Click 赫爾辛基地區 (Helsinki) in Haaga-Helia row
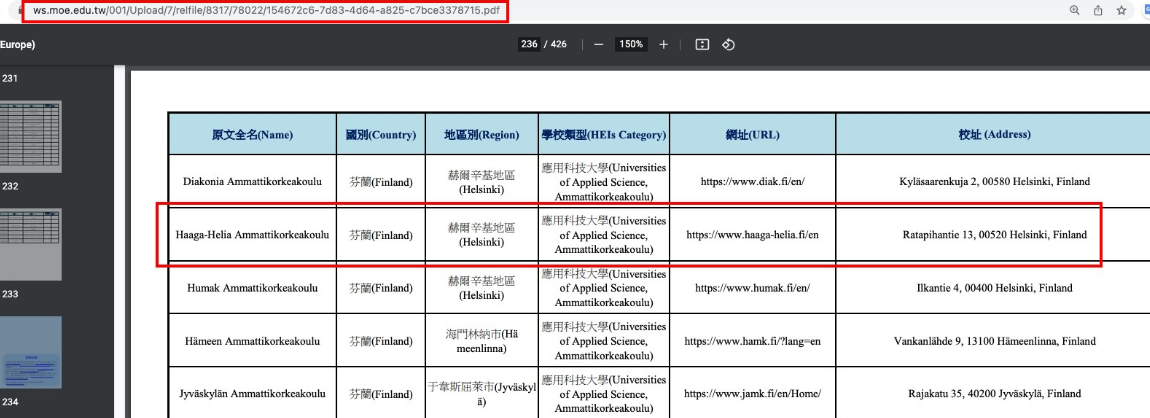This screenshot has width=1150, height=418. [482, 235]
